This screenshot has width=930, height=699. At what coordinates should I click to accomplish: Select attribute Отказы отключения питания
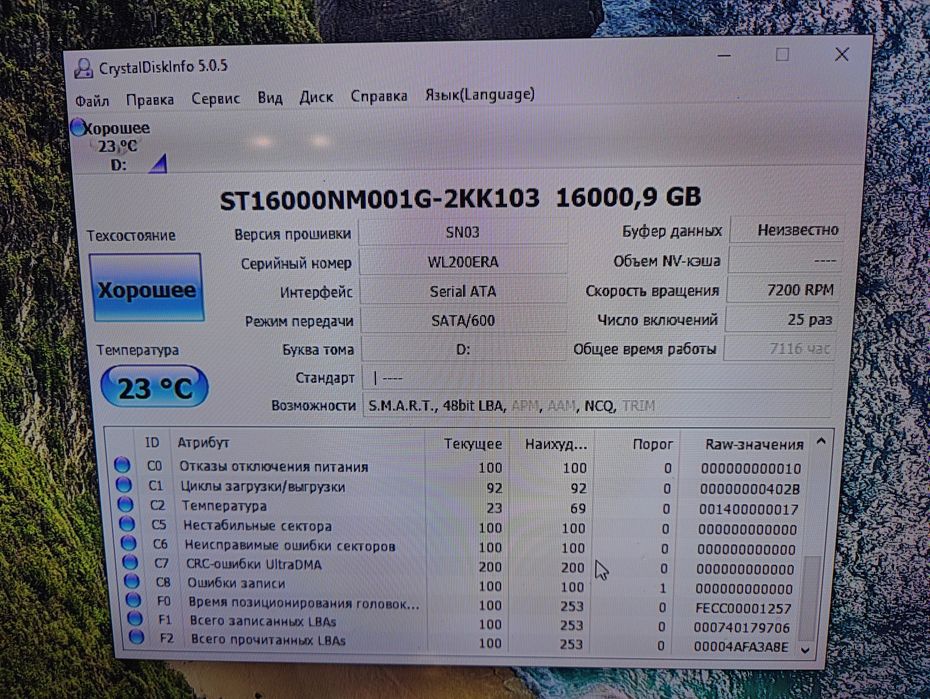tap(274, 467)
